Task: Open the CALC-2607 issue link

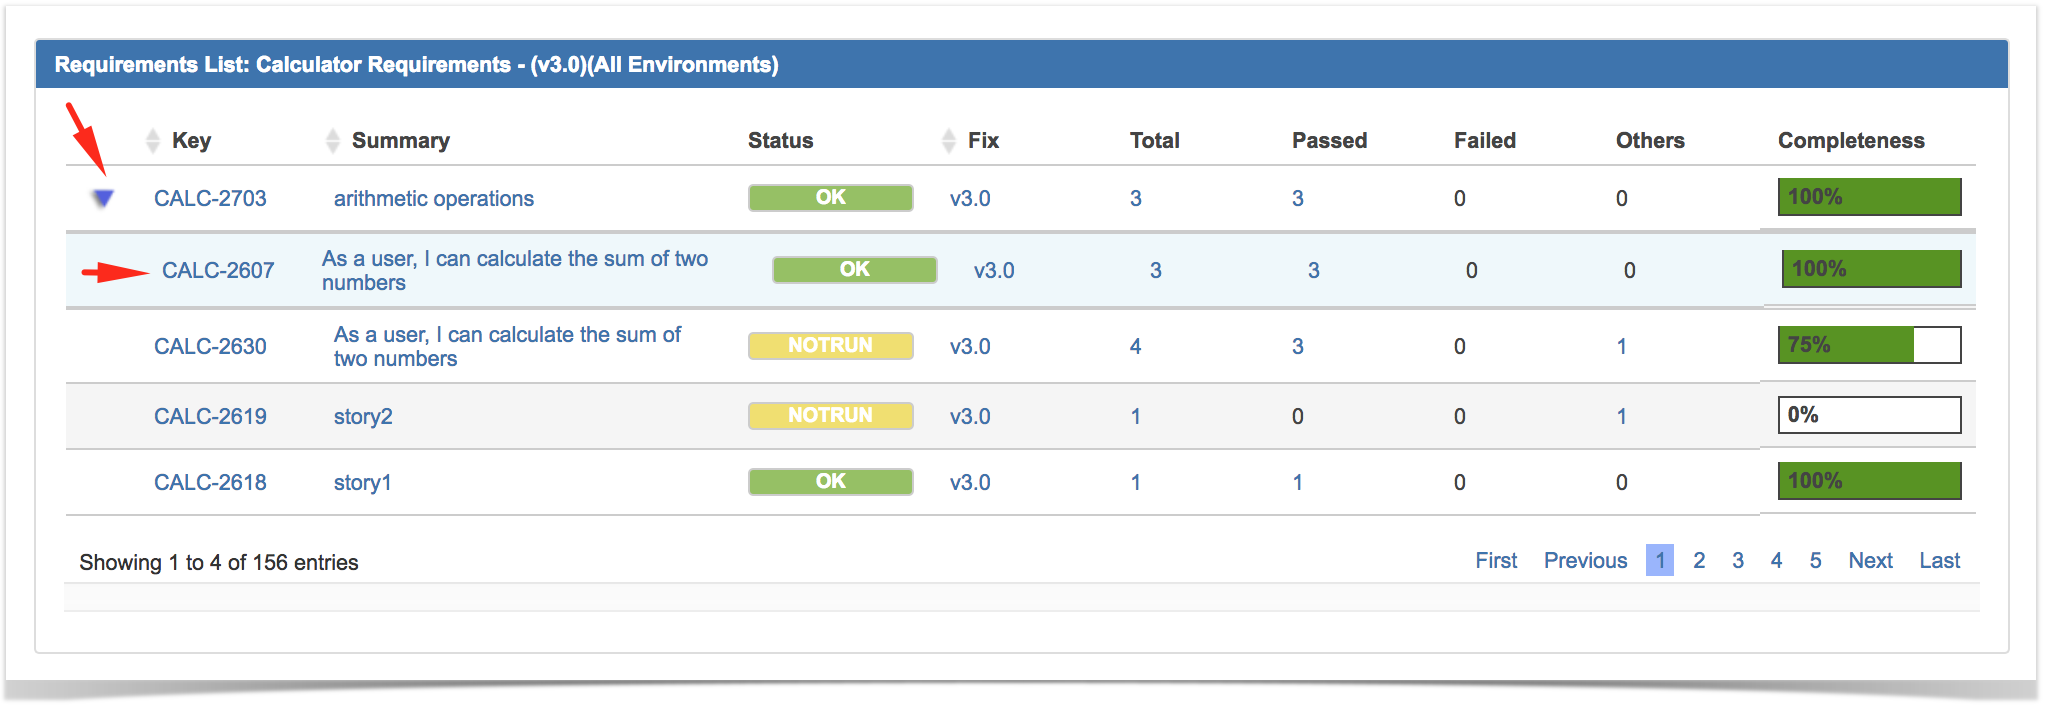Action: tap(218, 270)
